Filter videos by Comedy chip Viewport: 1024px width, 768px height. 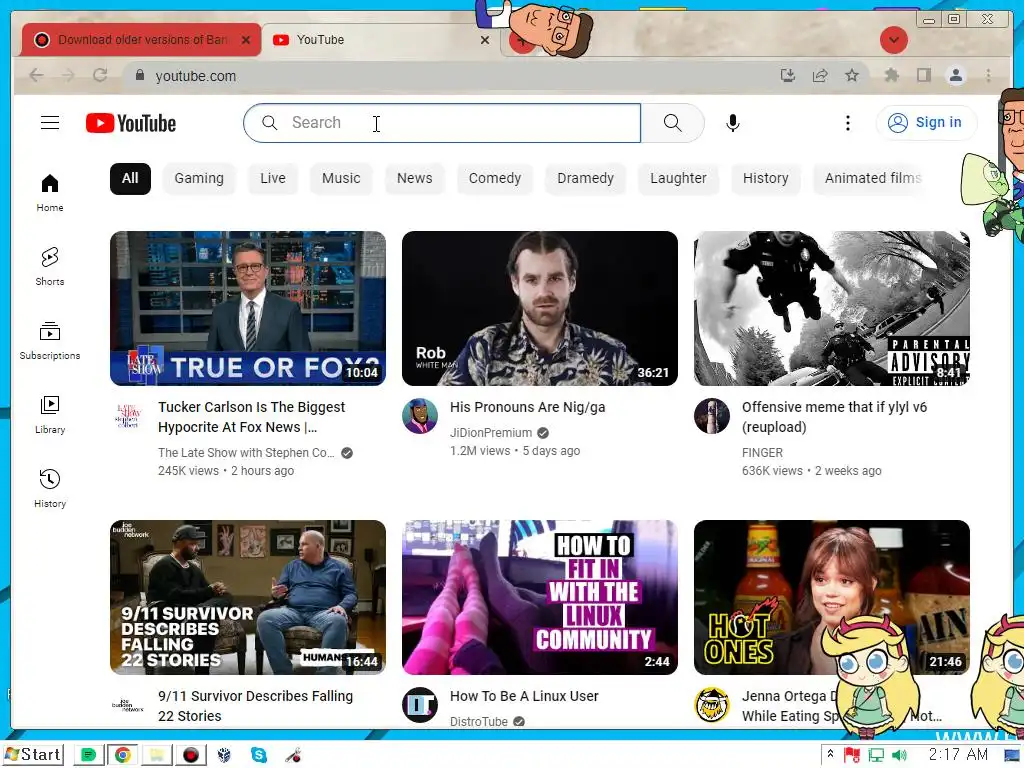click(494, 178)
